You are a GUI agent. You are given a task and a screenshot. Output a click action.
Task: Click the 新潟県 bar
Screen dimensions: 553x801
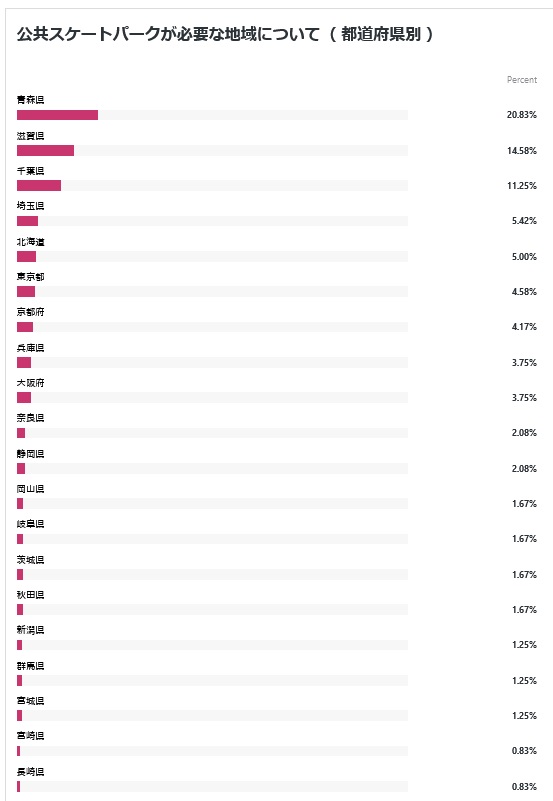click(x=19, y=645)
